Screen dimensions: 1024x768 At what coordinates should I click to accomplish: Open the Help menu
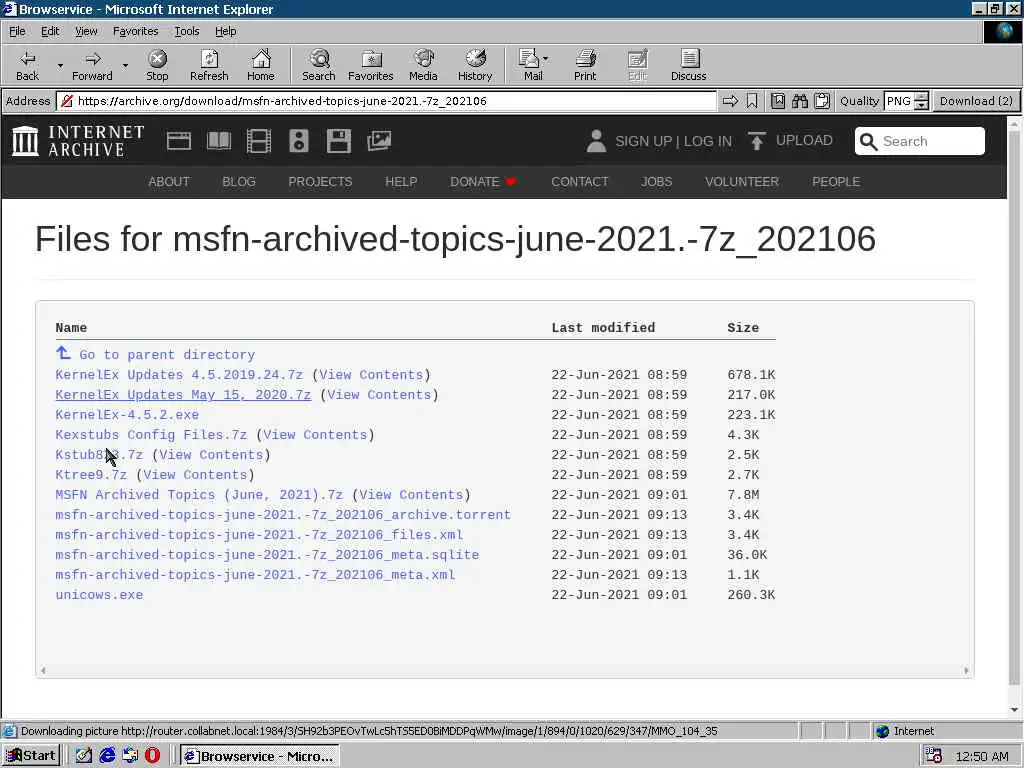225,31
